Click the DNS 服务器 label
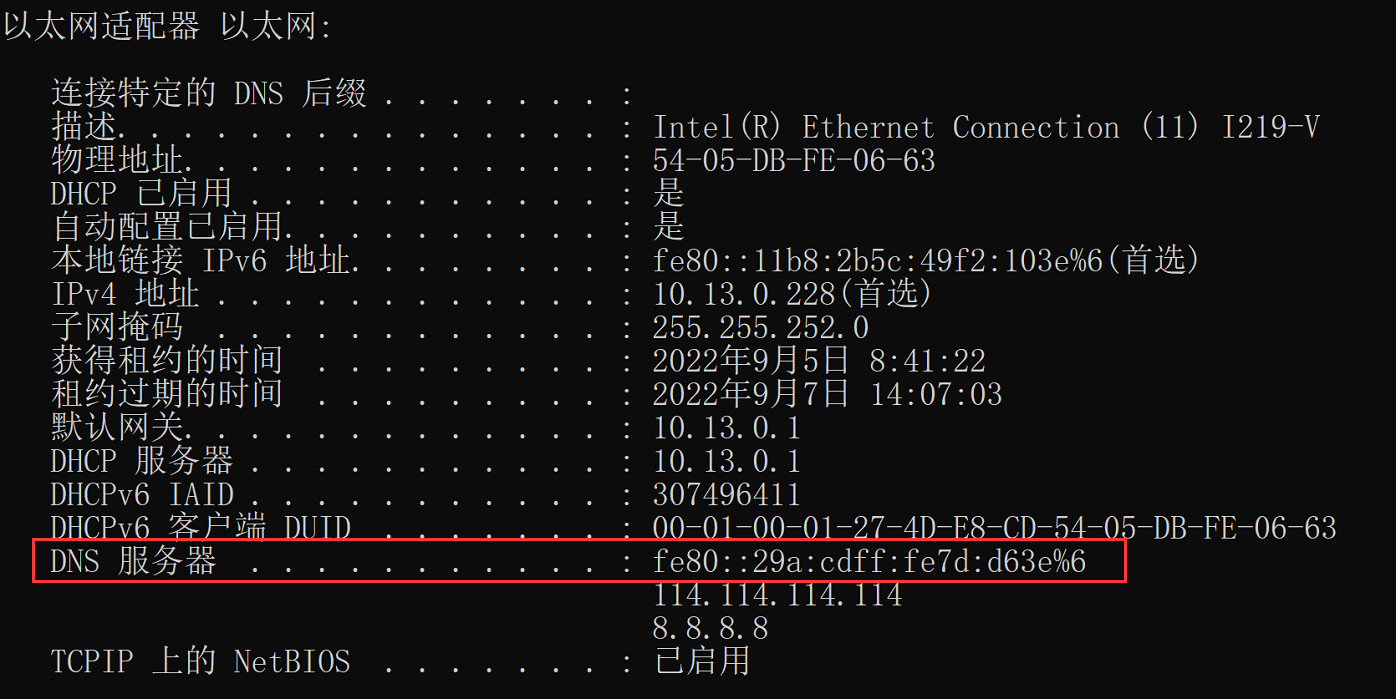This screenshot has height=699, width=1397. point(134,562)
